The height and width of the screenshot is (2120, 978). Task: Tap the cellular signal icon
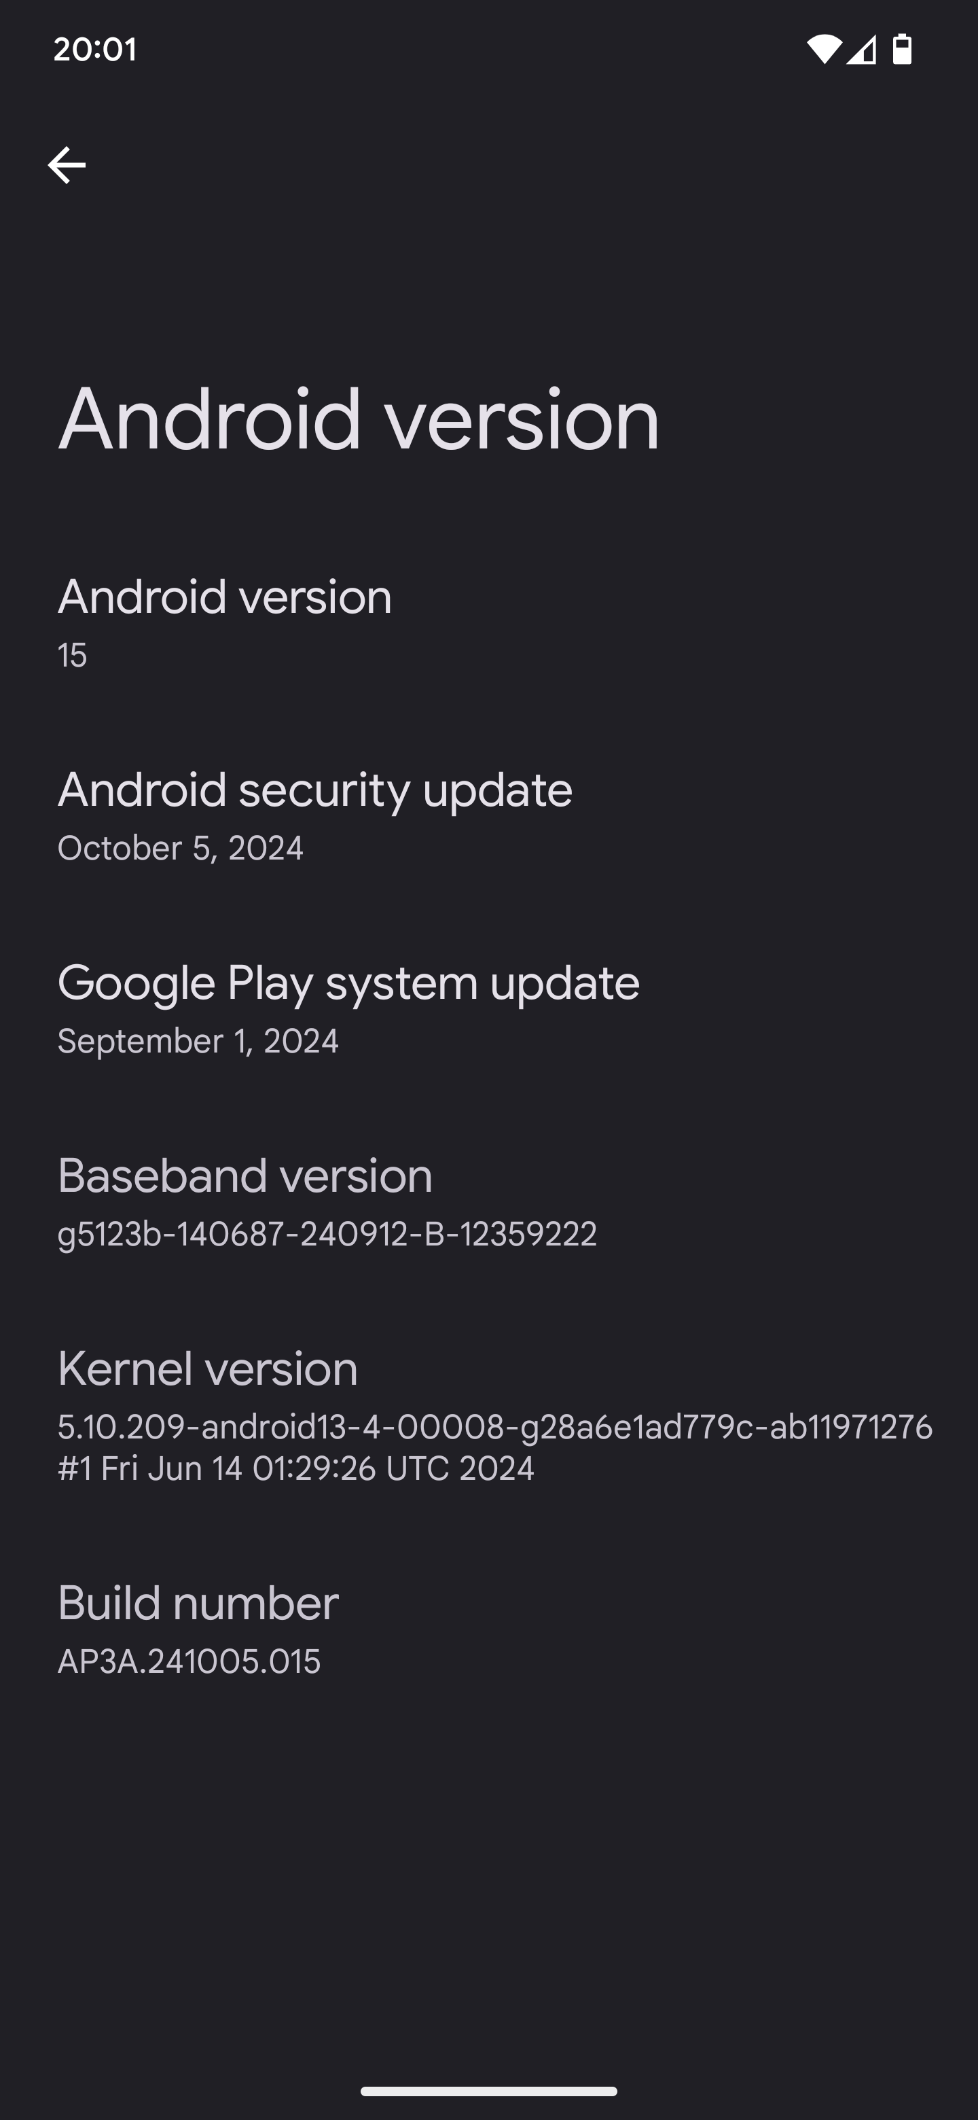(x=861, y=49)
